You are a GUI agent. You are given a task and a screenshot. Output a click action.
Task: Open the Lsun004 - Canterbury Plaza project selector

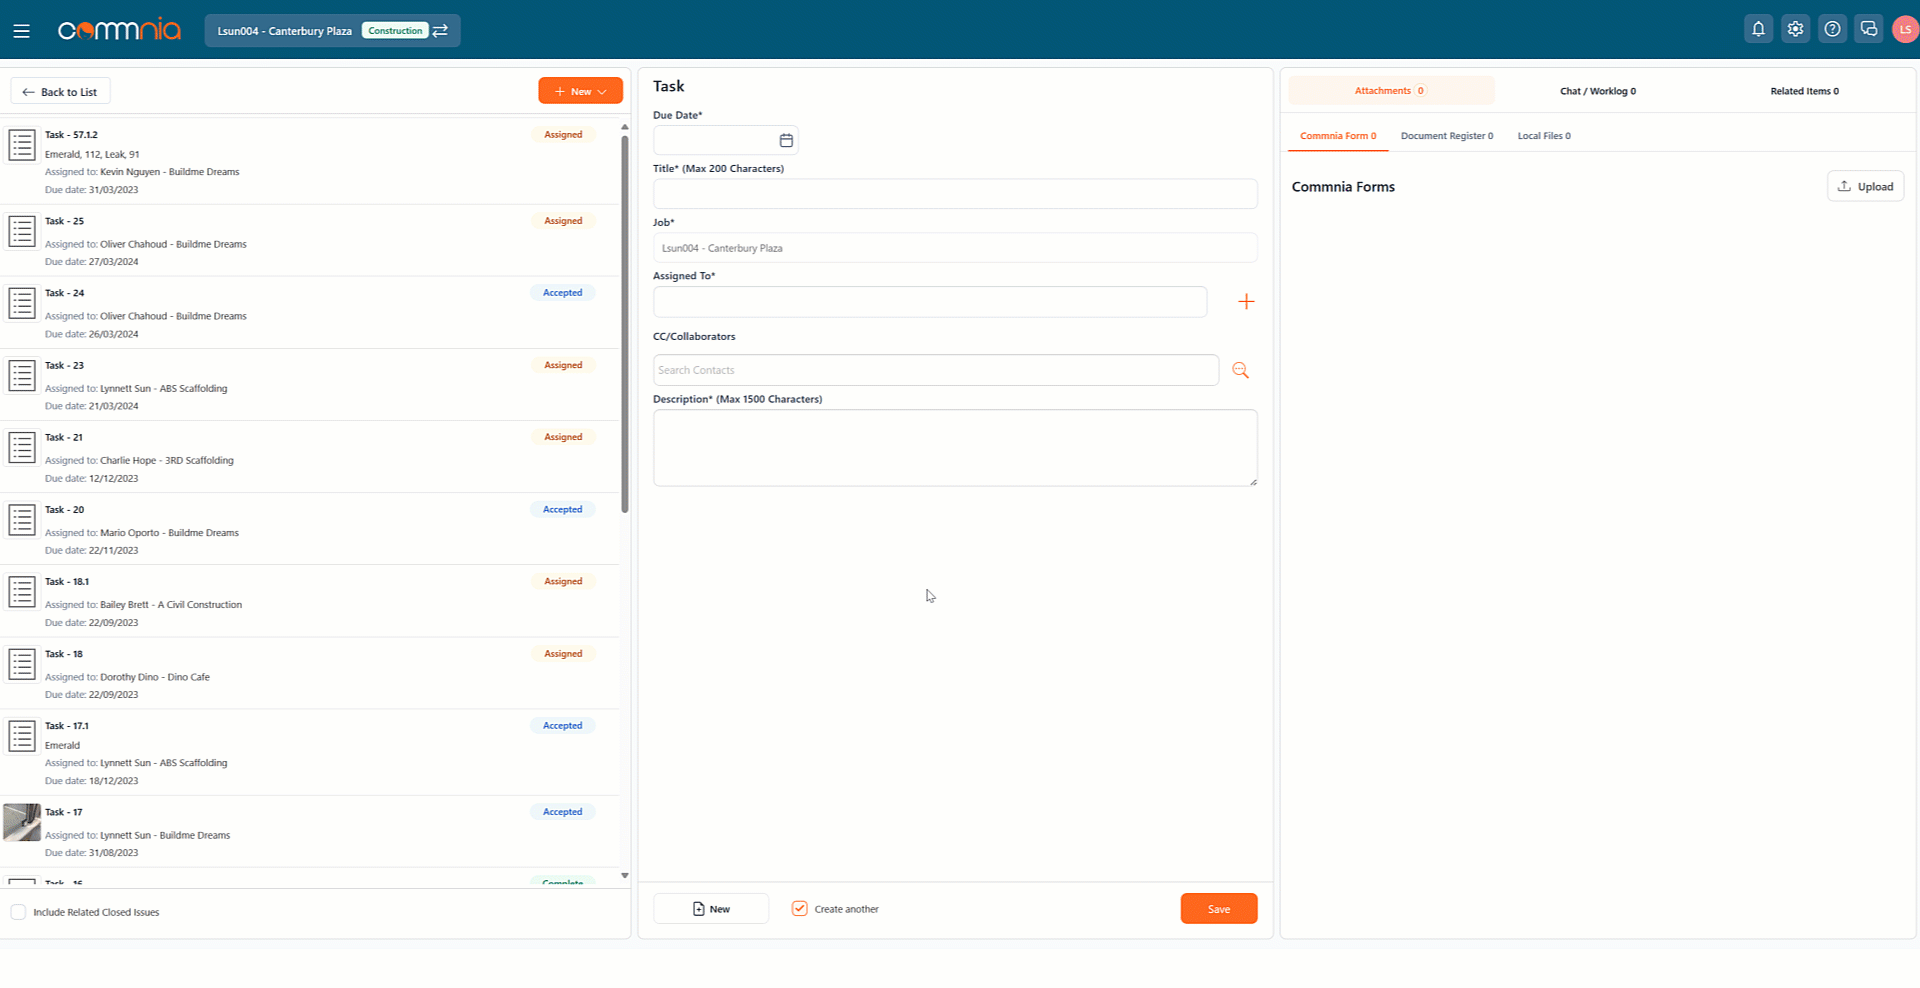point(332,31)
